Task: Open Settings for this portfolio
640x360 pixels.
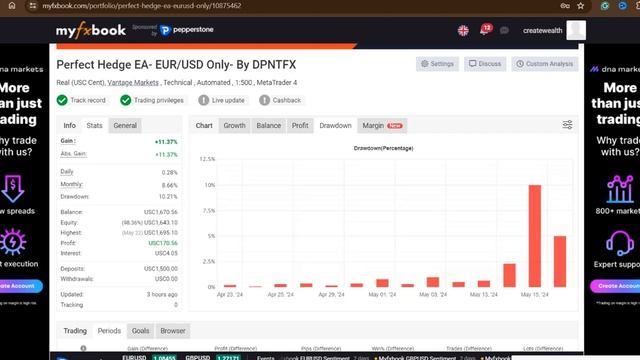Action: [437, 64]
